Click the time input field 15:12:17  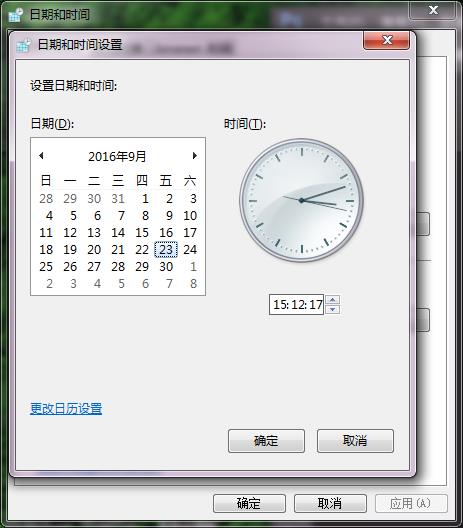click(296, 305)
